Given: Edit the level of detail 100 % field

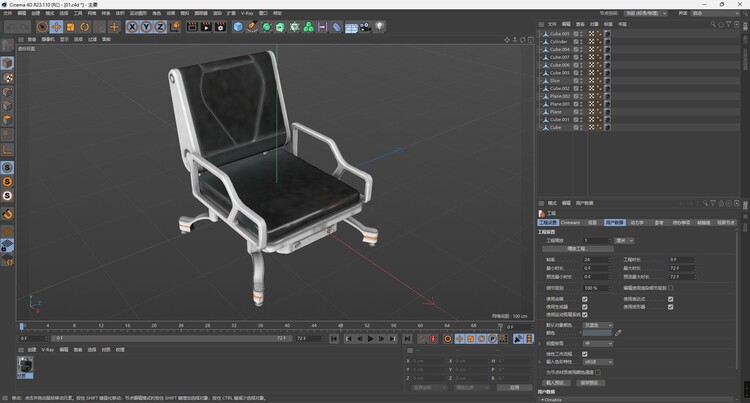Looking at the screenshot, I should (596, 288).
